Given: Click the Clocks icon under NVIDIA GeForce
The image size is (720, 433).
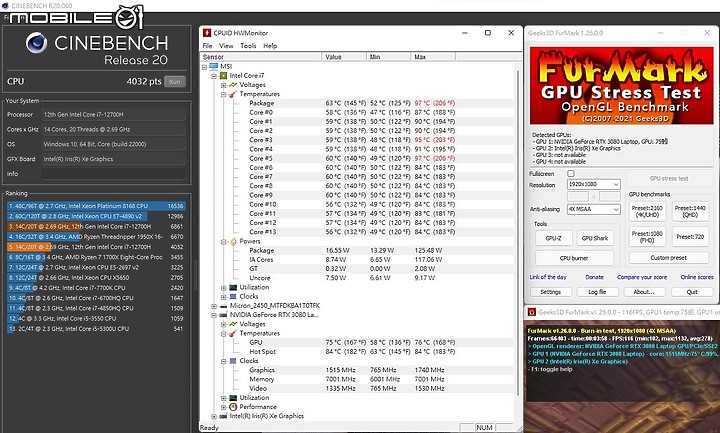Looking at the screenshot, I should pyautogui.click(x=233, y=361).
